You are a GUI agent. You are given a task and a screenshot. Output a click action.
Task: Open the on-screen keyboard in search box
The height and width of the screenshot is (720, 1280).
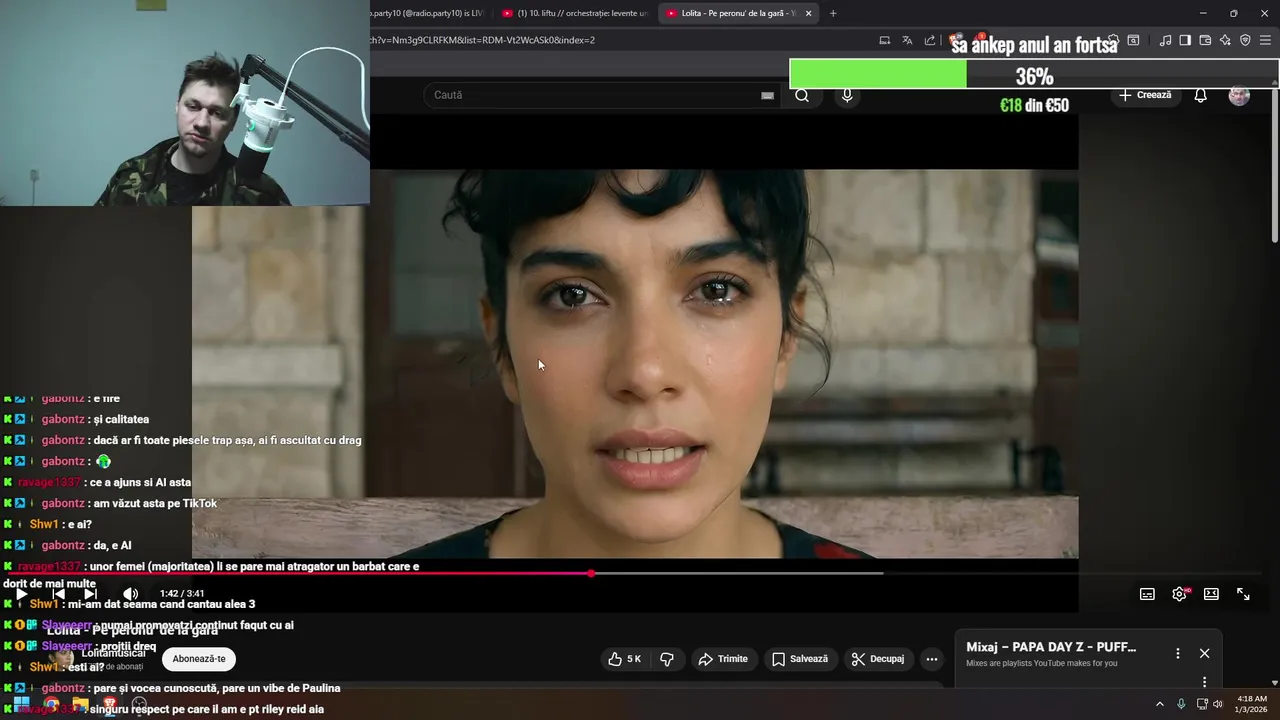click(767, 95)
